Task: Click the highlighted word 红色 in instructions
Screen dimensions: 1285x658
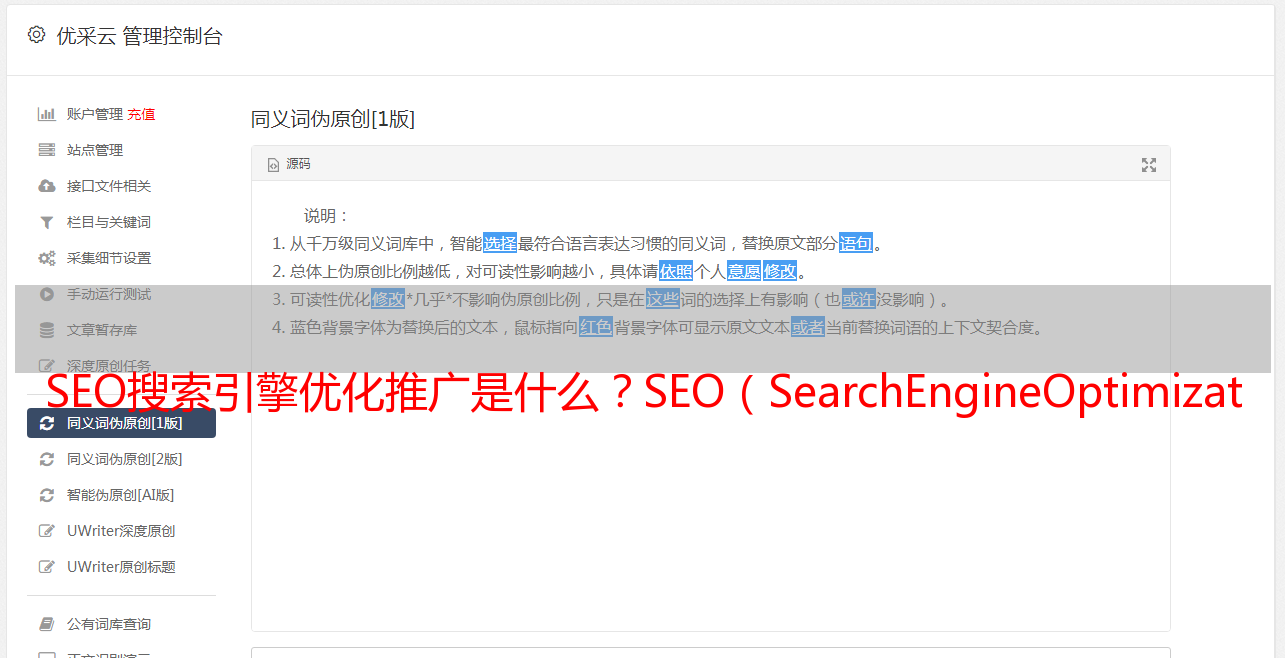Action: click(596, 327)
